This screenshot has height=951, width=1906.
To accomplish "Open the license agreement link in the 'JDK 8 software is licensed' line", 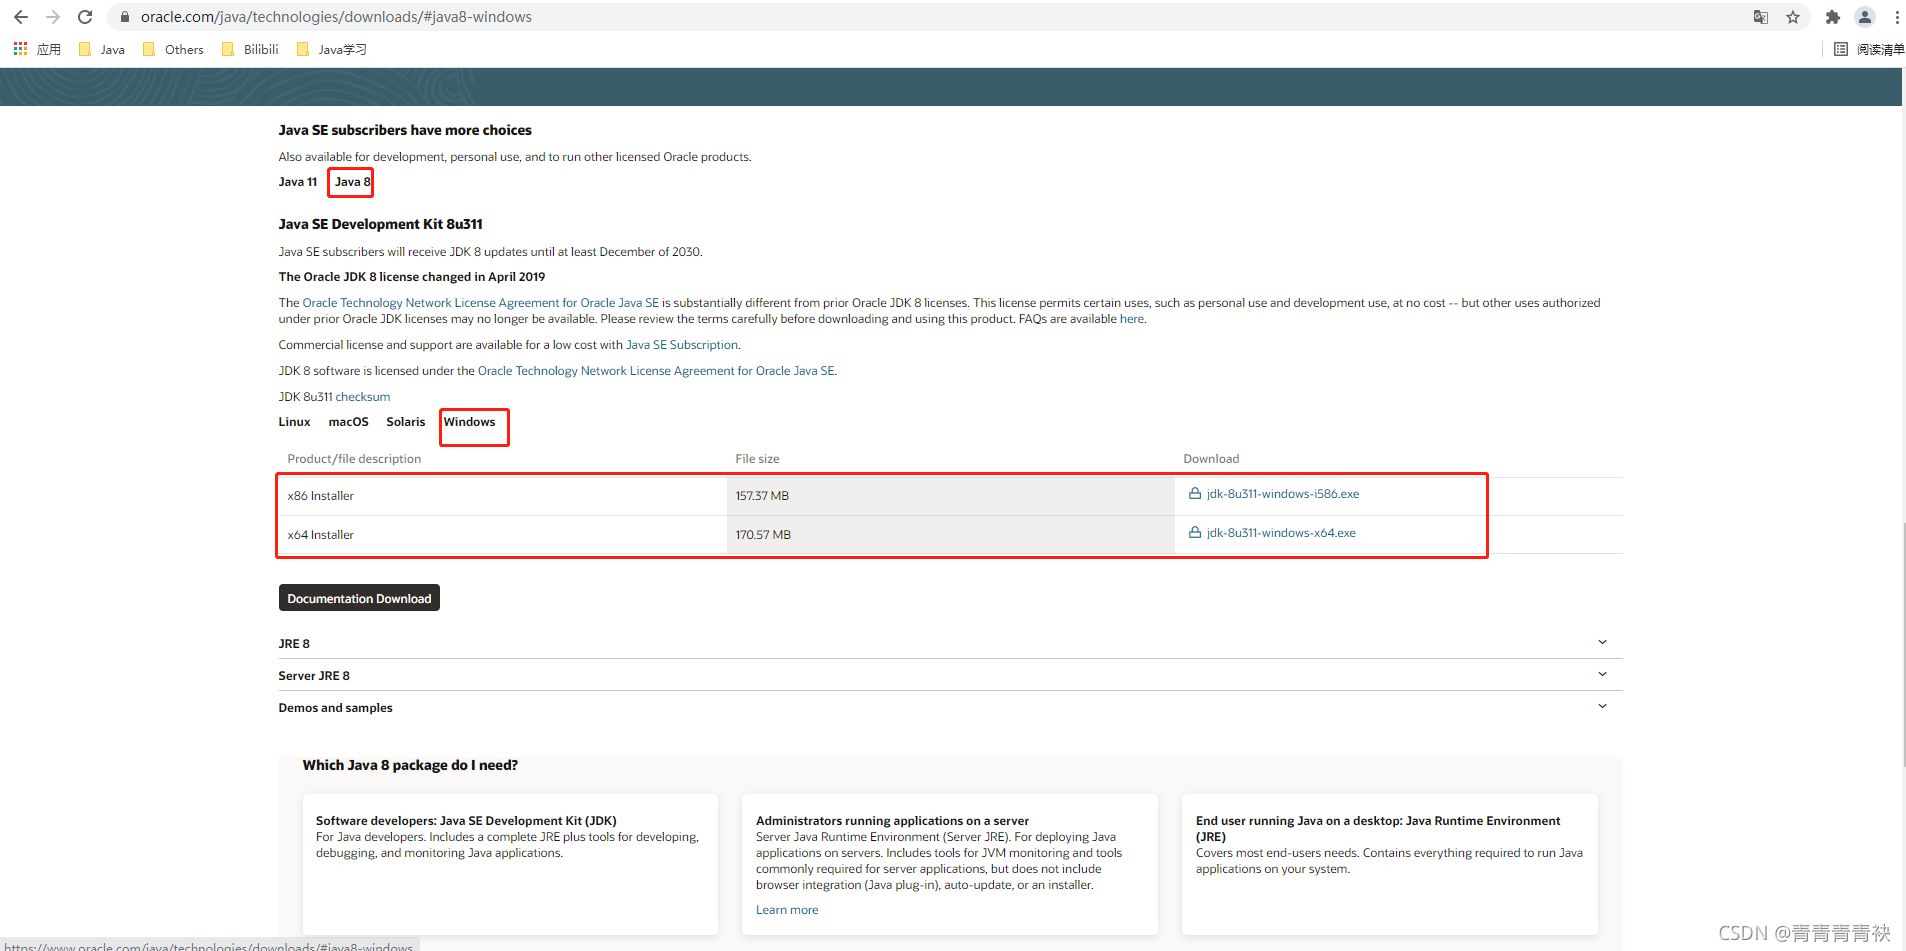I will click(x=656, y=371).
